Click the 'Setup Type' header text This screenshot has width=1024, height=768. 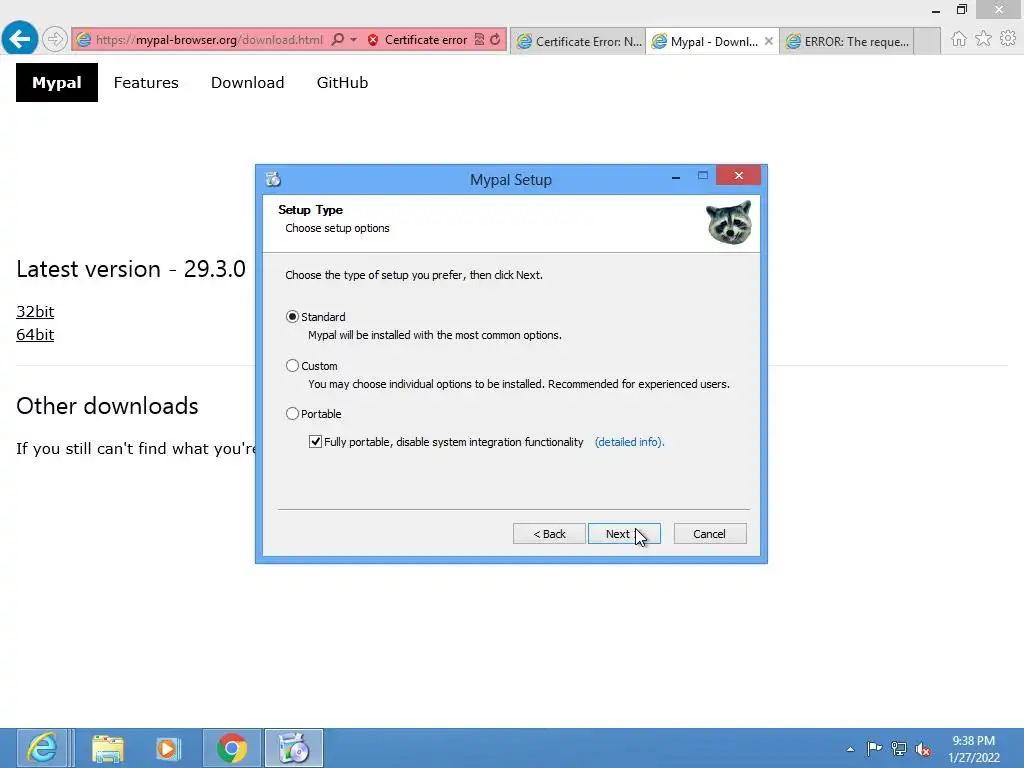point(310,210)
